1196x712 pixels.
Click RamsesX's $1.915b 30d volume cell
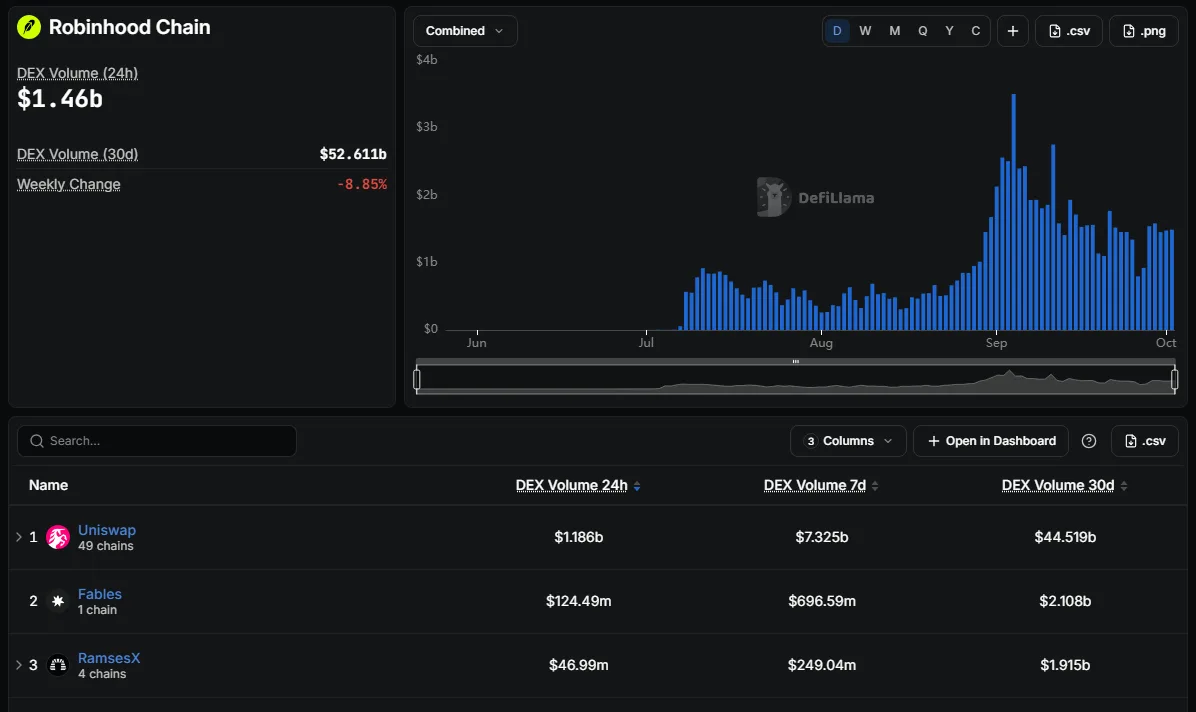click(x=1066, y=665)
